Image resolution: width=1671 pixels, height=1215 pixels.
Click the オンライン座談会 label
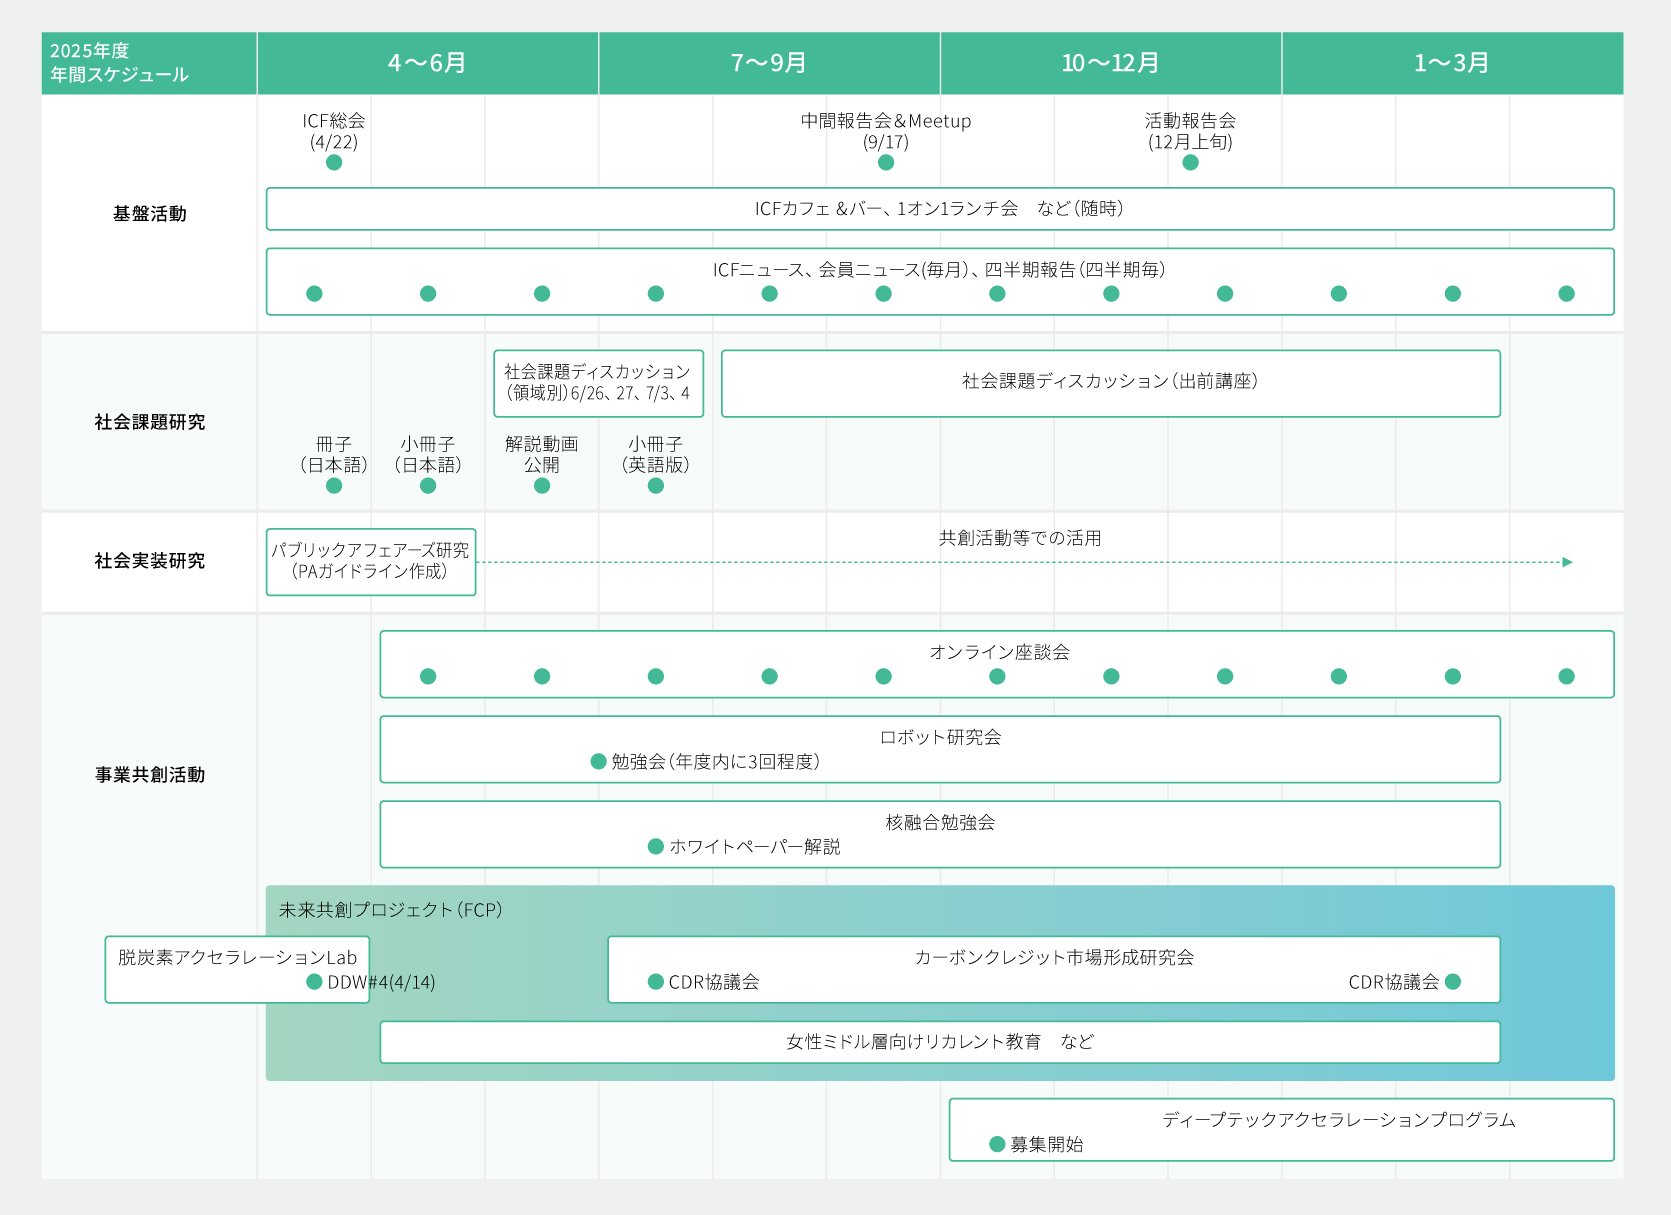click(1000, 652)
